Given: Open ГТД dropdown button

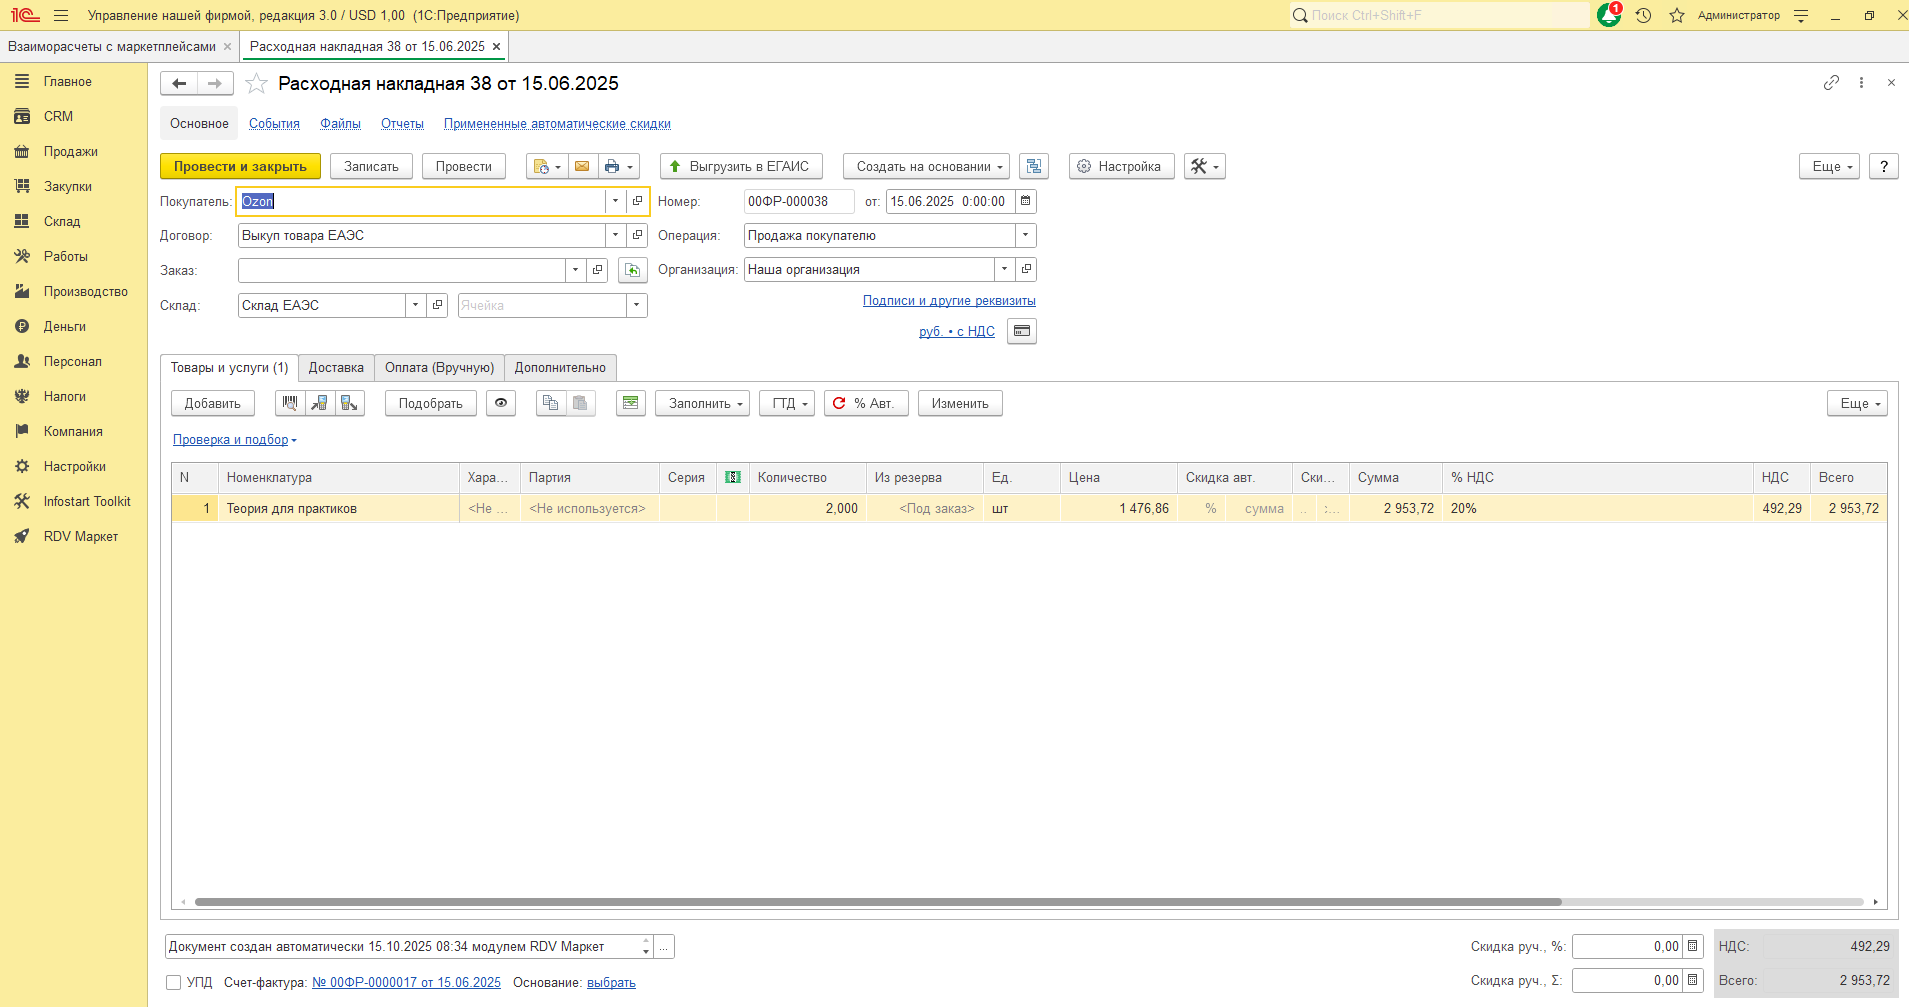Looking at the screenshot, I should pyautogui.click(x=787, y=403).
